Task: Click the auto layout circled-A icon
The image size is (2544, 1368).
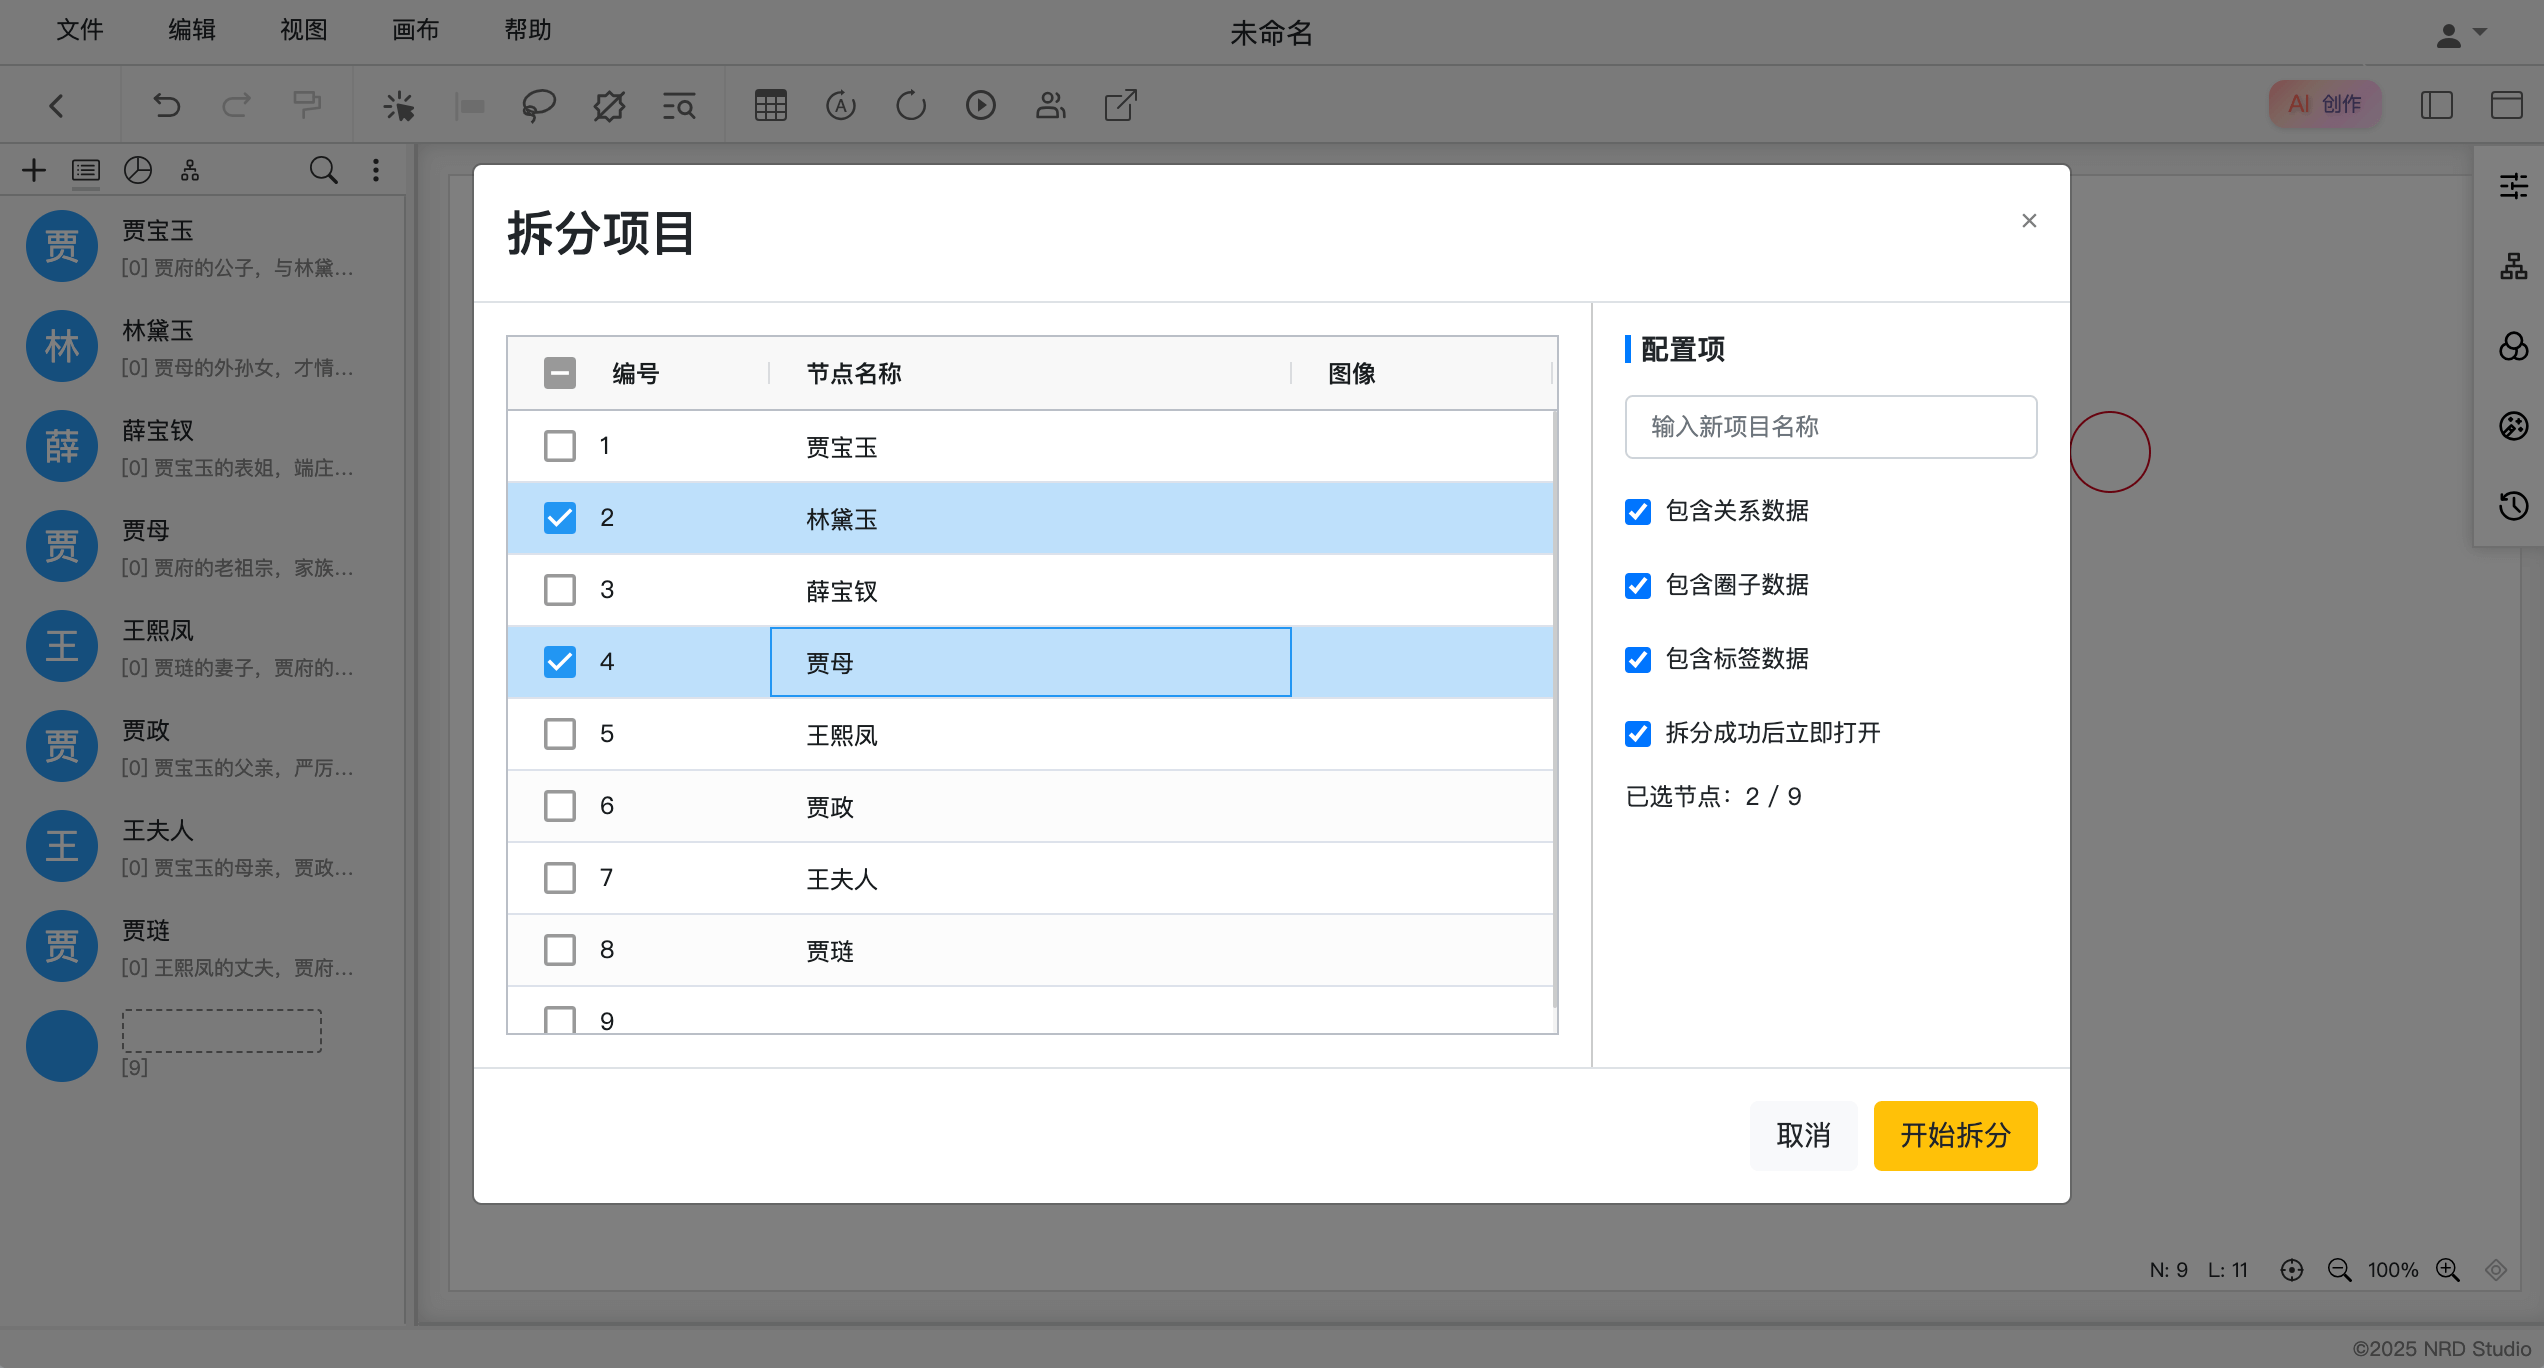Action: (x=841, y=105)
